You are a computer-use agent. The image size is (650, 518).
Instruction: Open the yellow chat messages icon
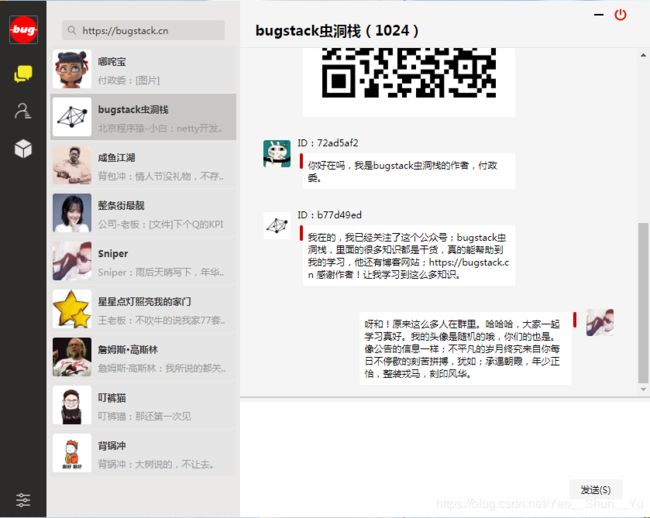(23, 74)
